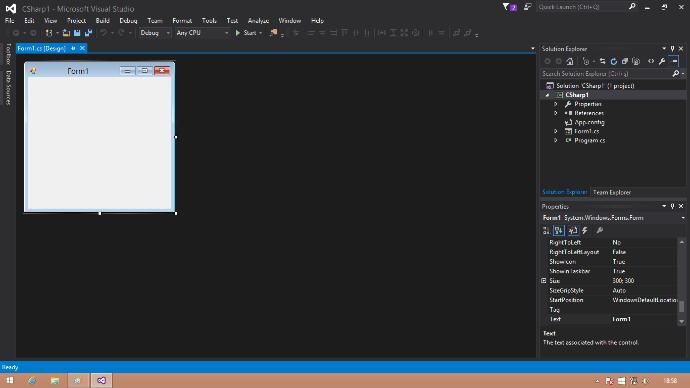The width and height of the screenshot is (690, 388).
Task: Click the Windows Start button
Action: point(10,381)
